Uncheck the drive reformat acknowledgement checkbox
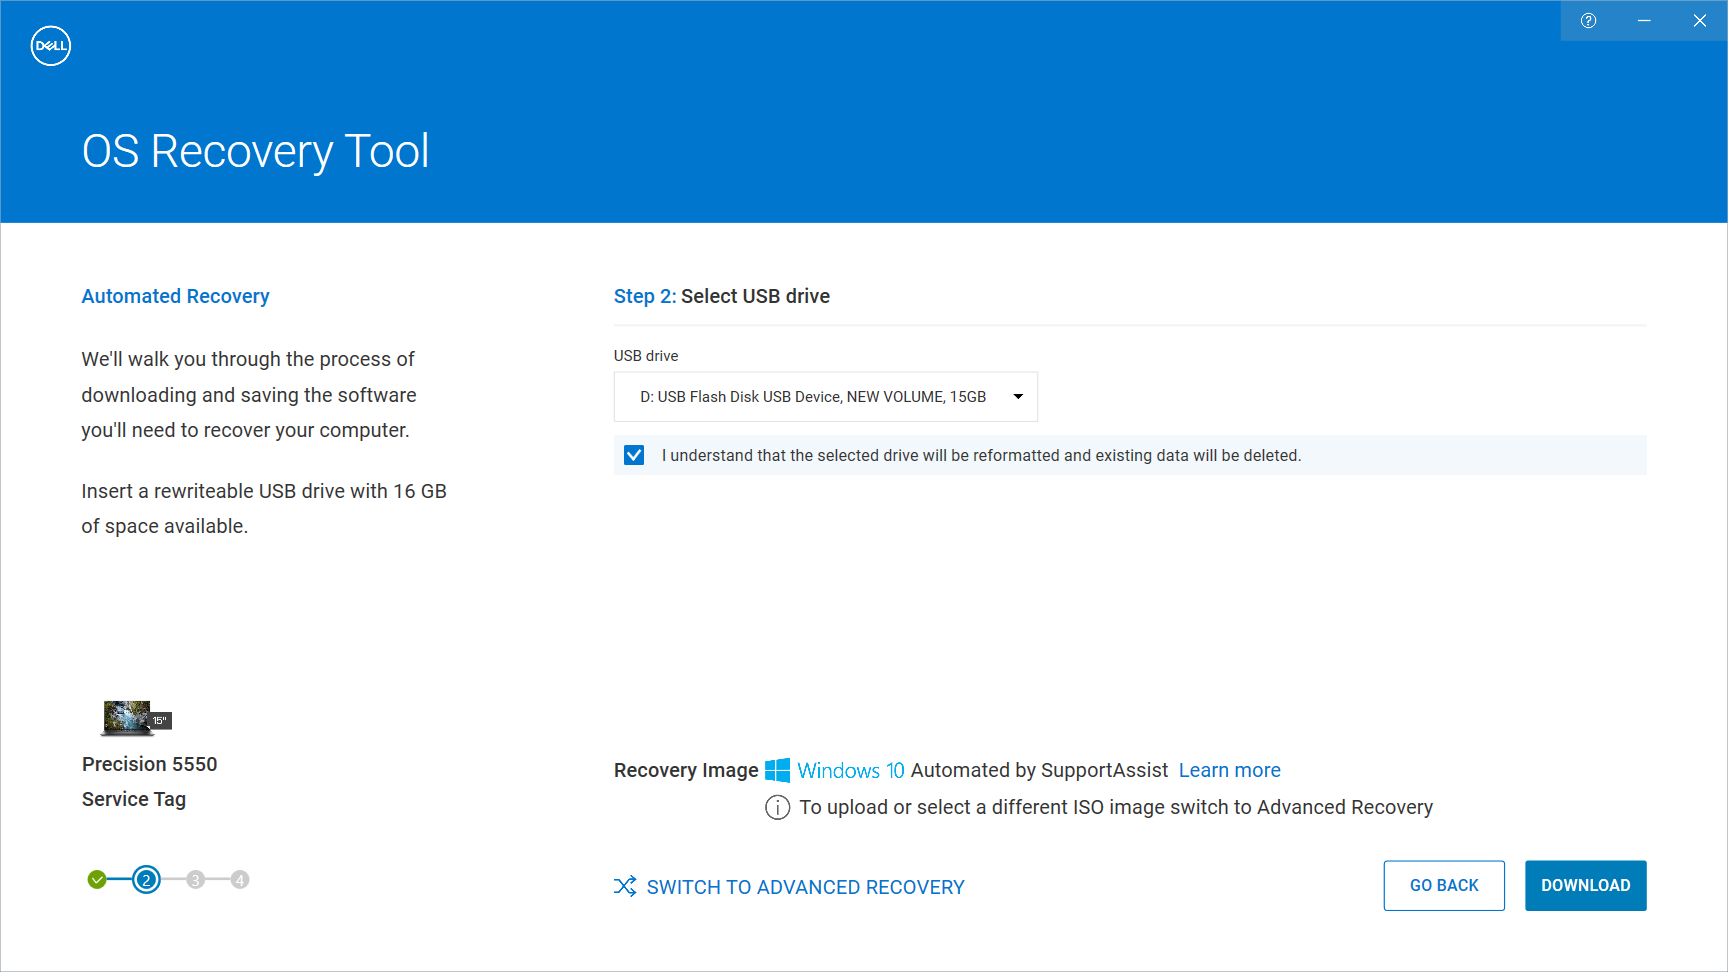This screenshot has height=972, width=1728. [634, 454]
